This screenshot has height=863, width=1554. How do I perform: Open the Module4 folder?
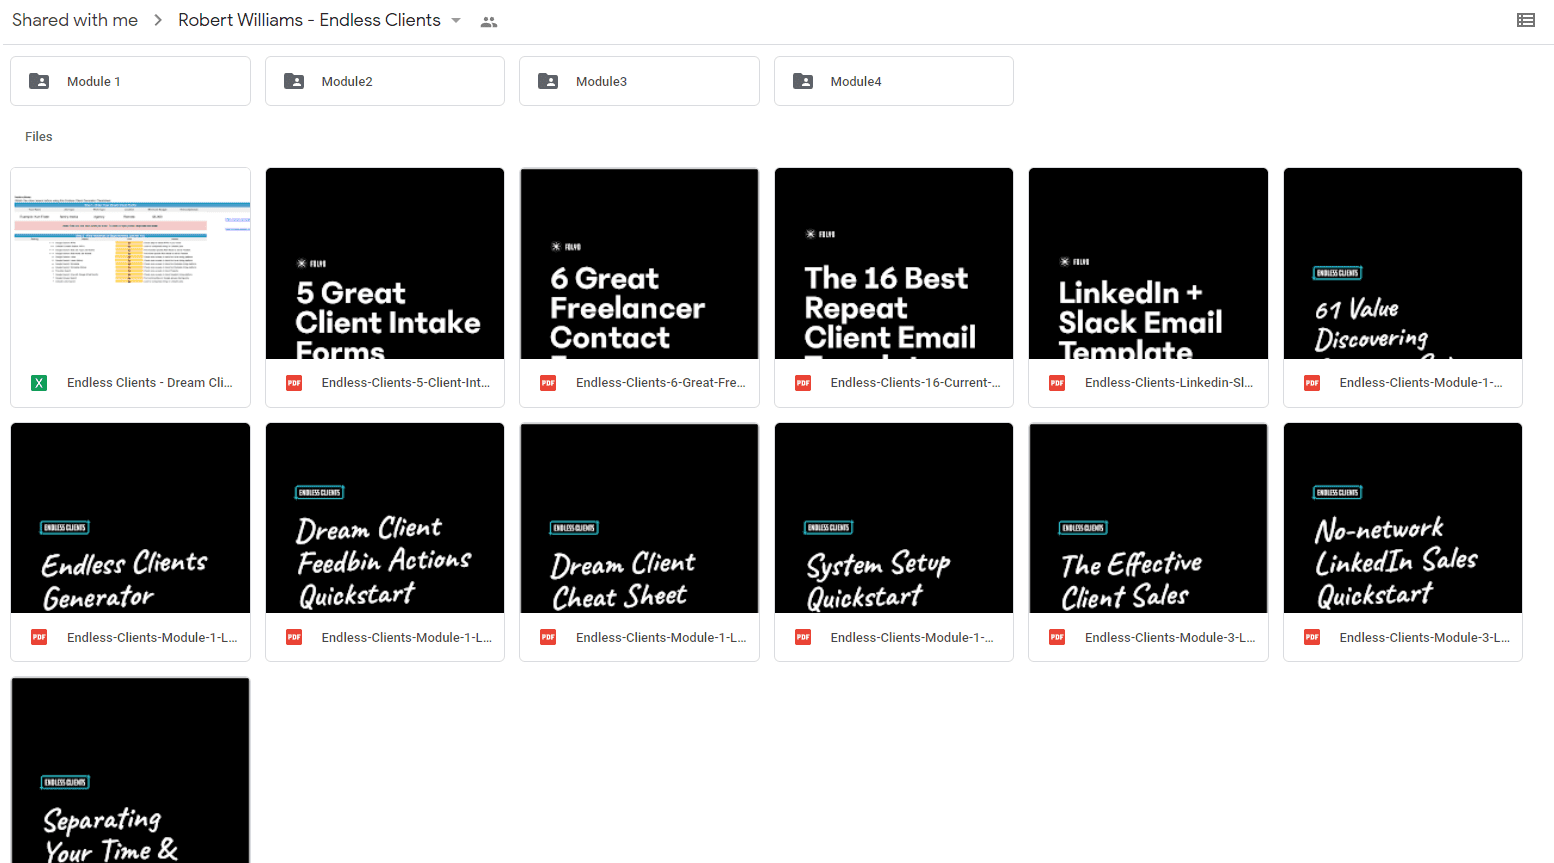coord(894,81)
